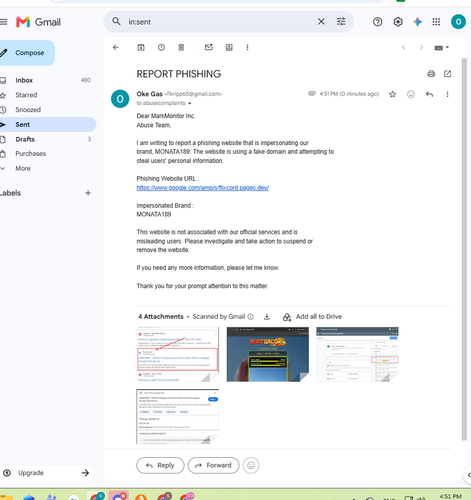Create new label plus icon
The height and width of the screenshot is (500, 471).
pyautogui.click(x=88, y=193)
